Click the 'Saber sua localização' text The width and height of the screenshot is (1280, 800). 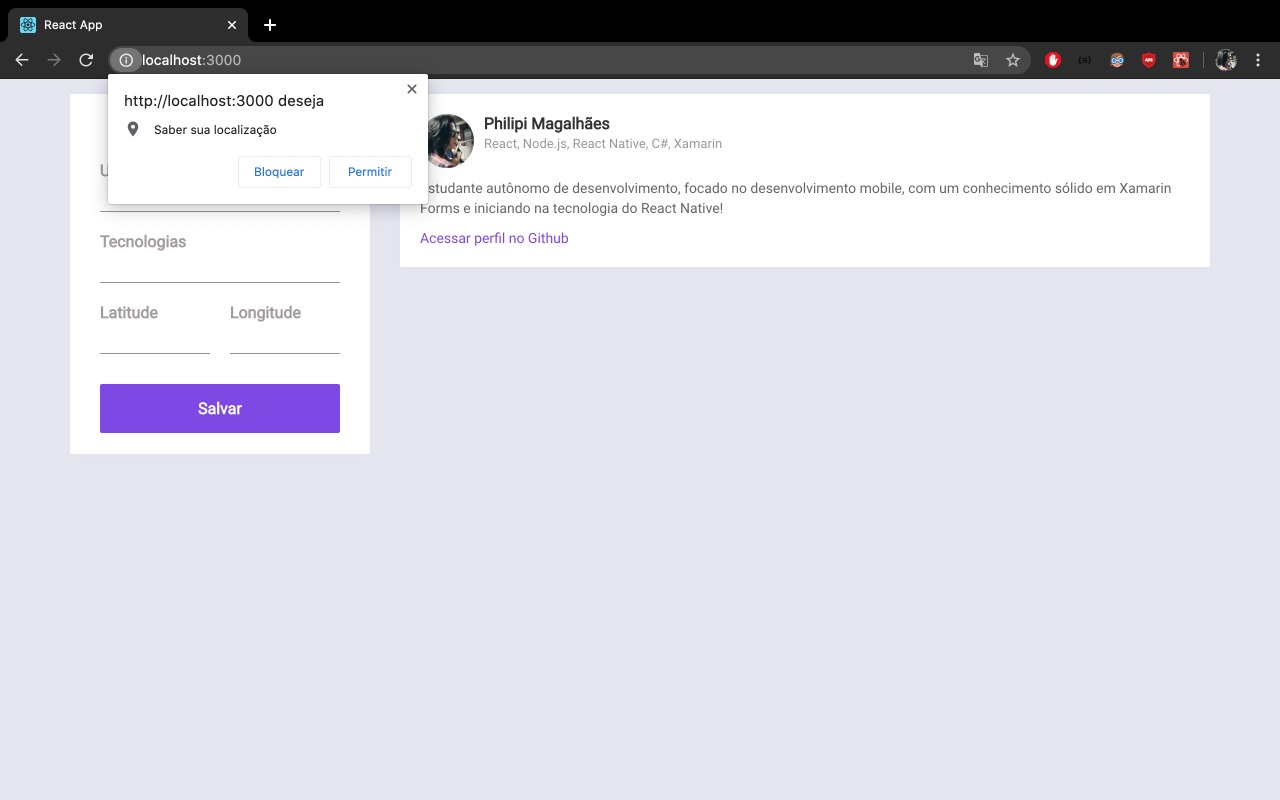[x=215, y=130]
